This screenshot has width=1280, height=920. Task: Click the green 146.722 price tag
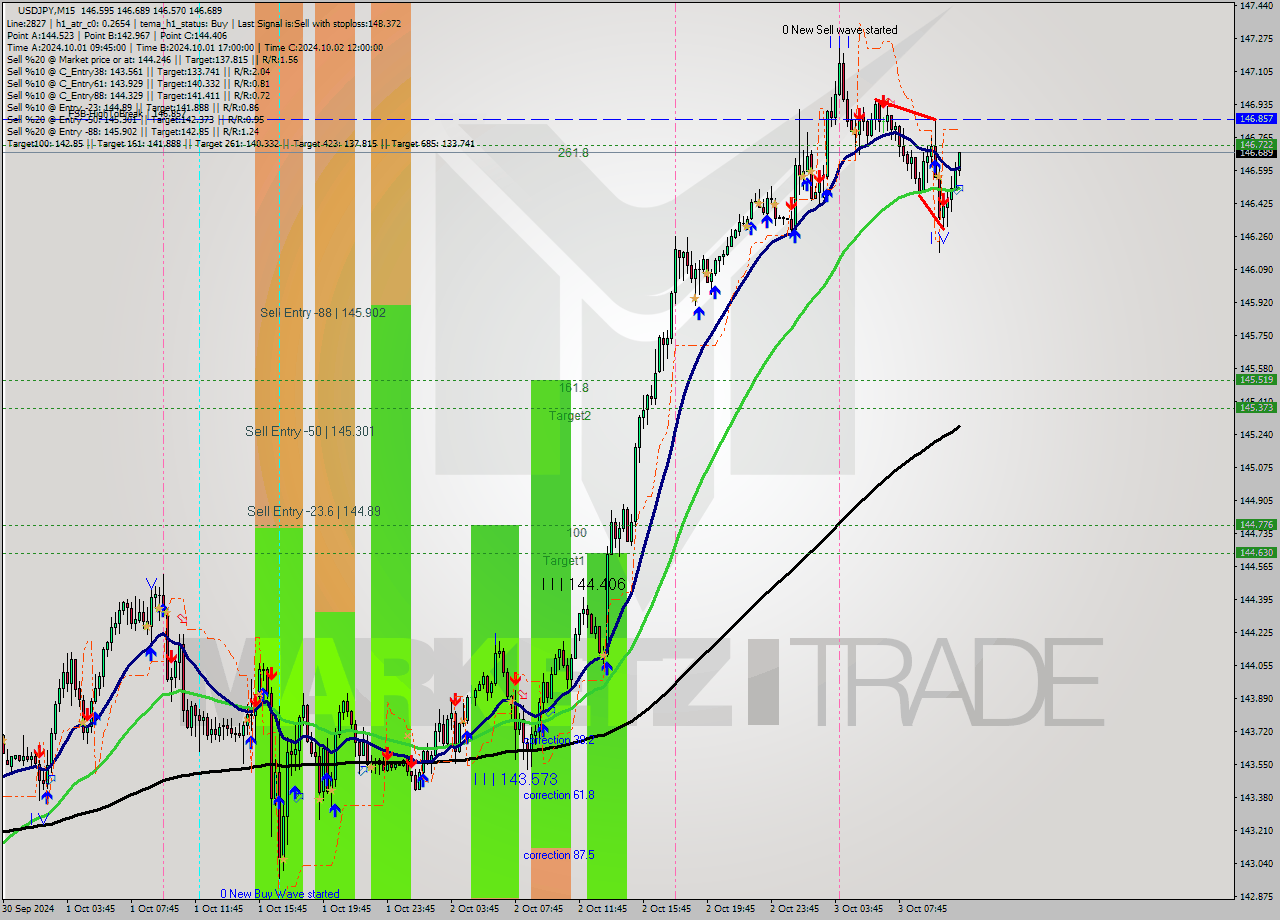click(1256, 144)
